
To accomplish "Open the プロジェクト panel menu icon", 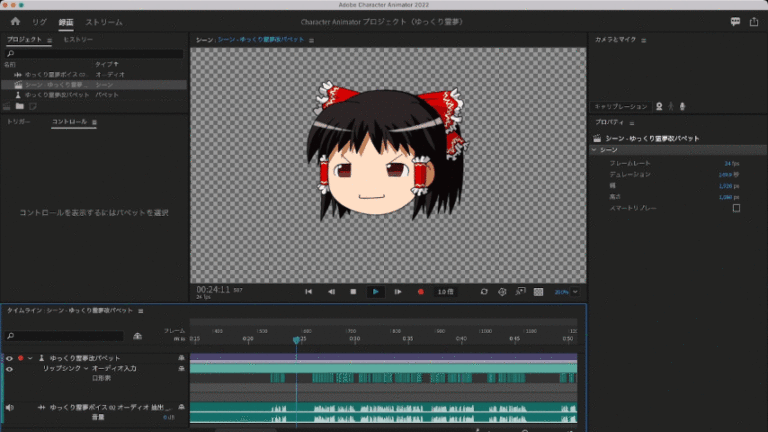I will click(x=49, y=40).
